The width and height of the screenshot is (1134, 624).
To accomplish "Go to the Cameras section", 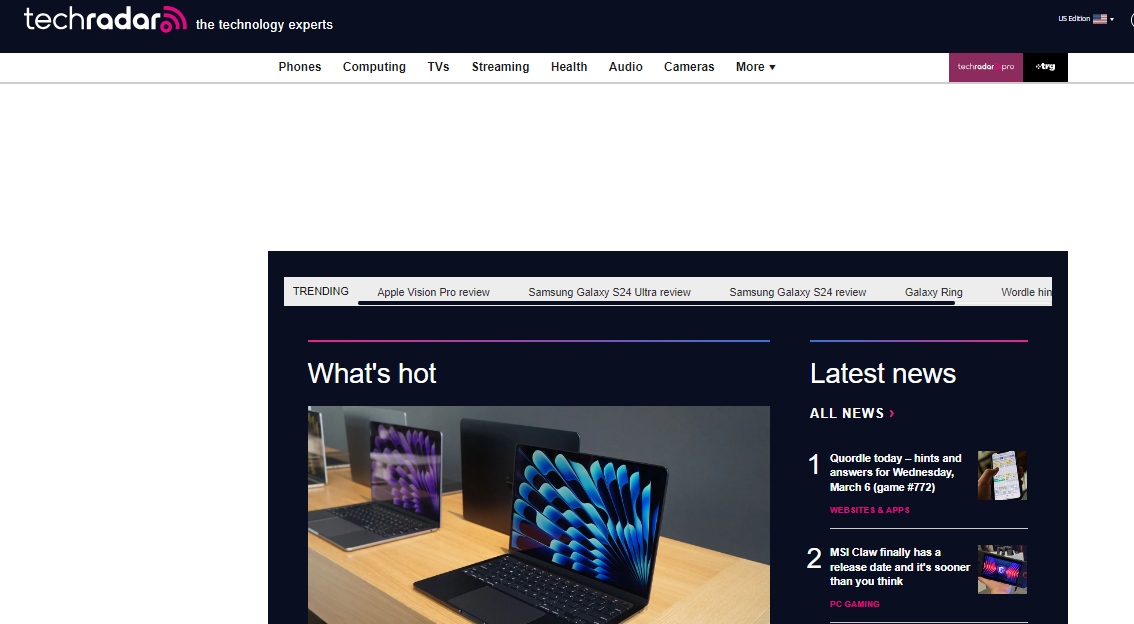I will [689, 67].
